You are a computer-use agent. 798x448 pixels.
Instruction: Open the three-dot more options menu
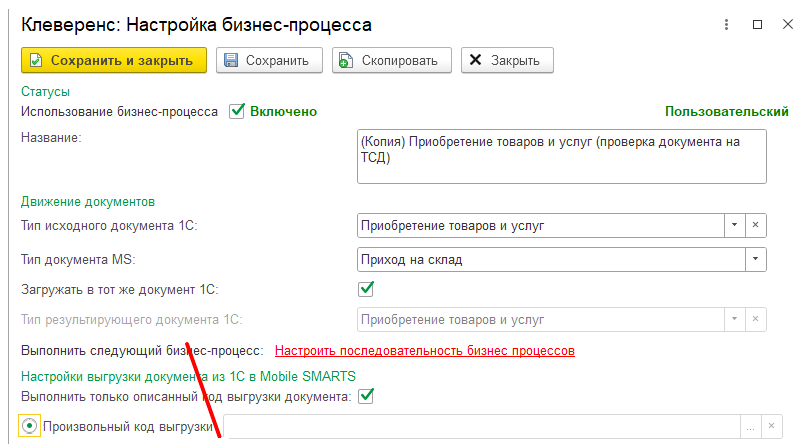[x=726, y=24]
